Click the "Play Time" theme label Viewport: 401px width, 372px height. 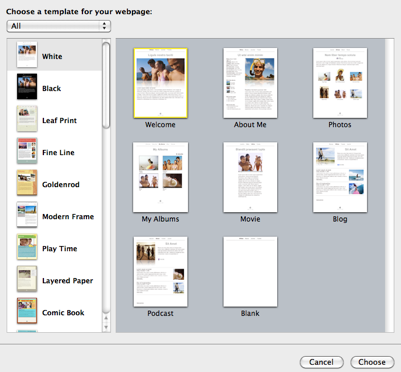coord(60,249)
